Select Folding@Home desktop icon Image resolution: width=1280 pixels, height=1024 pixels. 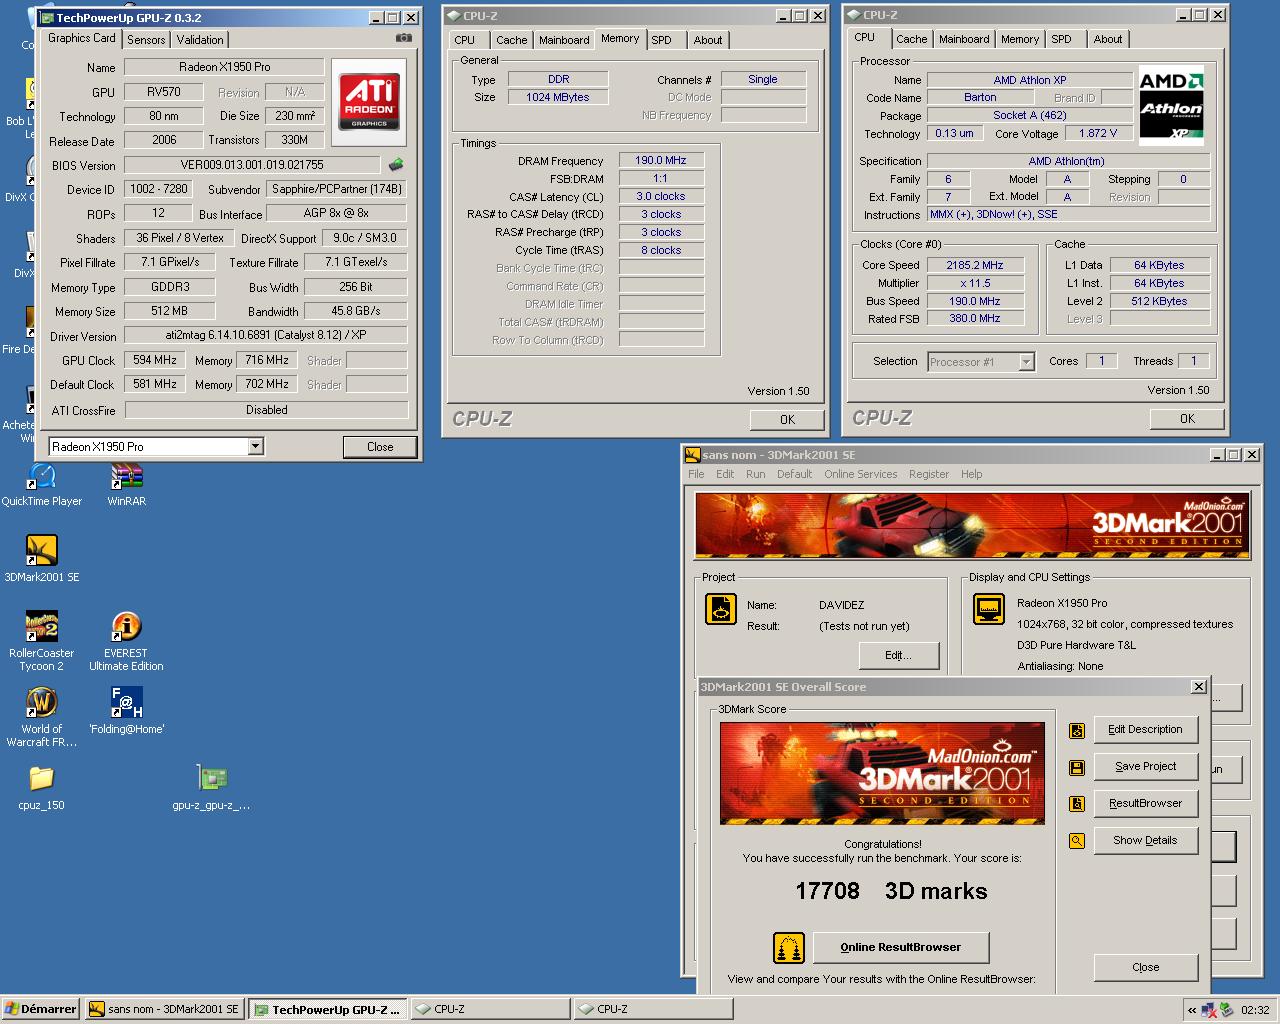point(126,709)
